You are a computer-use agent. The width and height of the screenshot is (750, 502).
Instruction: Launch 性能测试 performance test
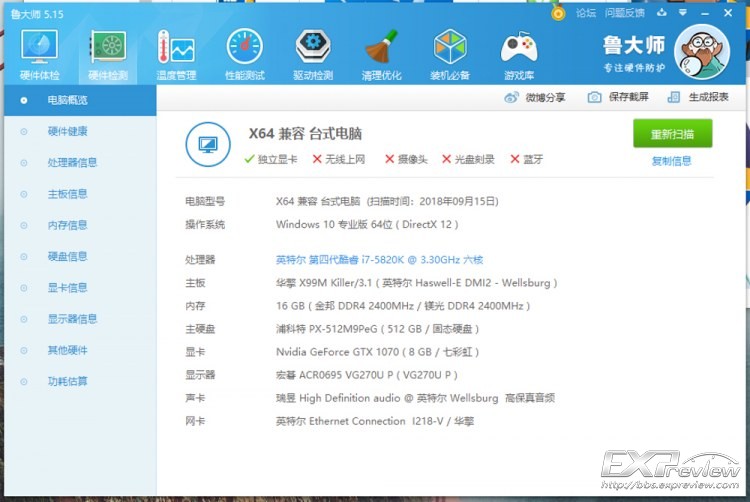click(244, 54)
